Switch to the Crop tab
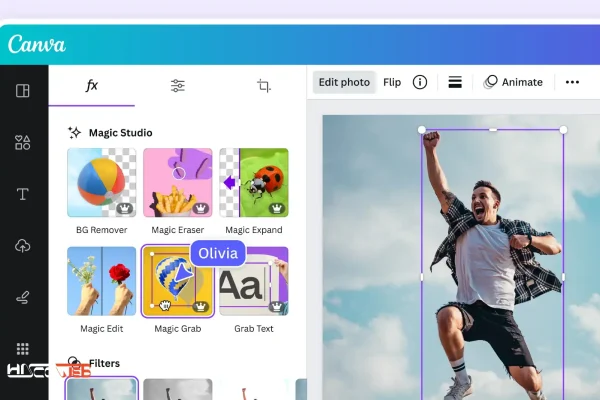This screenshot has height=400, width=600. [x=264, y=85]
